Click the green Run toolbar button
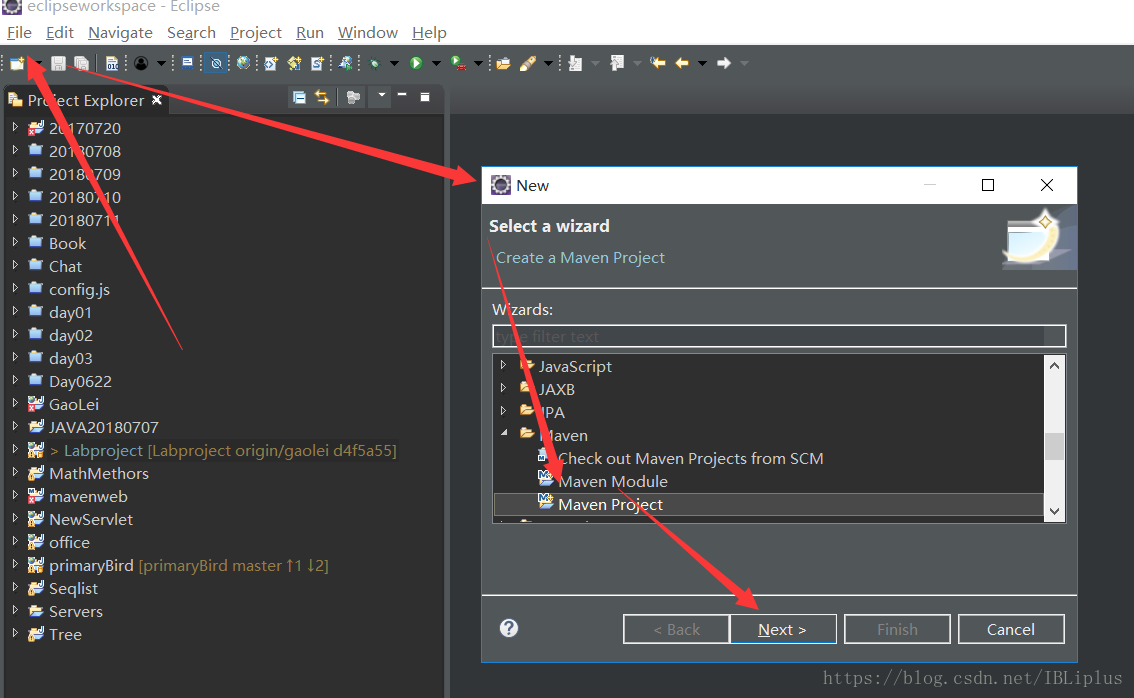Screen dimensions: 1134x698 (x=416, y=64)
